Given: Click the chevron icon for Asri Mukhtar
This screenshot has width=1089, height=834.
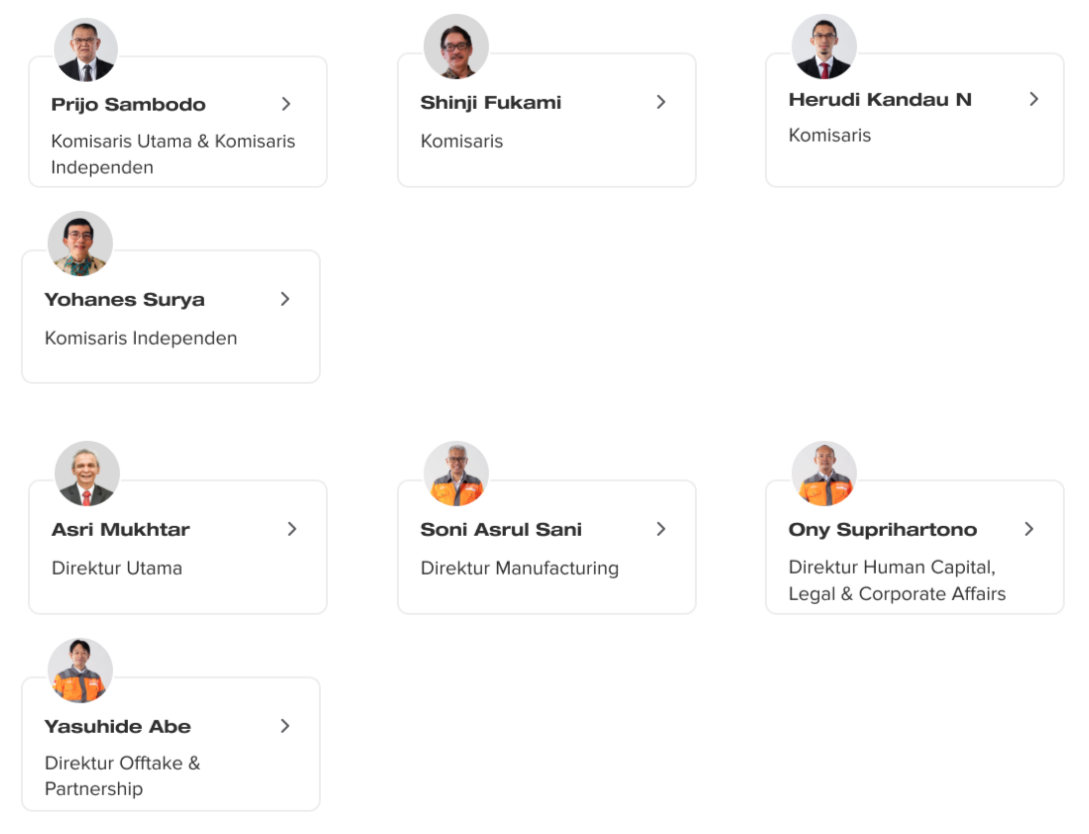Looking at the screenshot, I should (292, 529).
